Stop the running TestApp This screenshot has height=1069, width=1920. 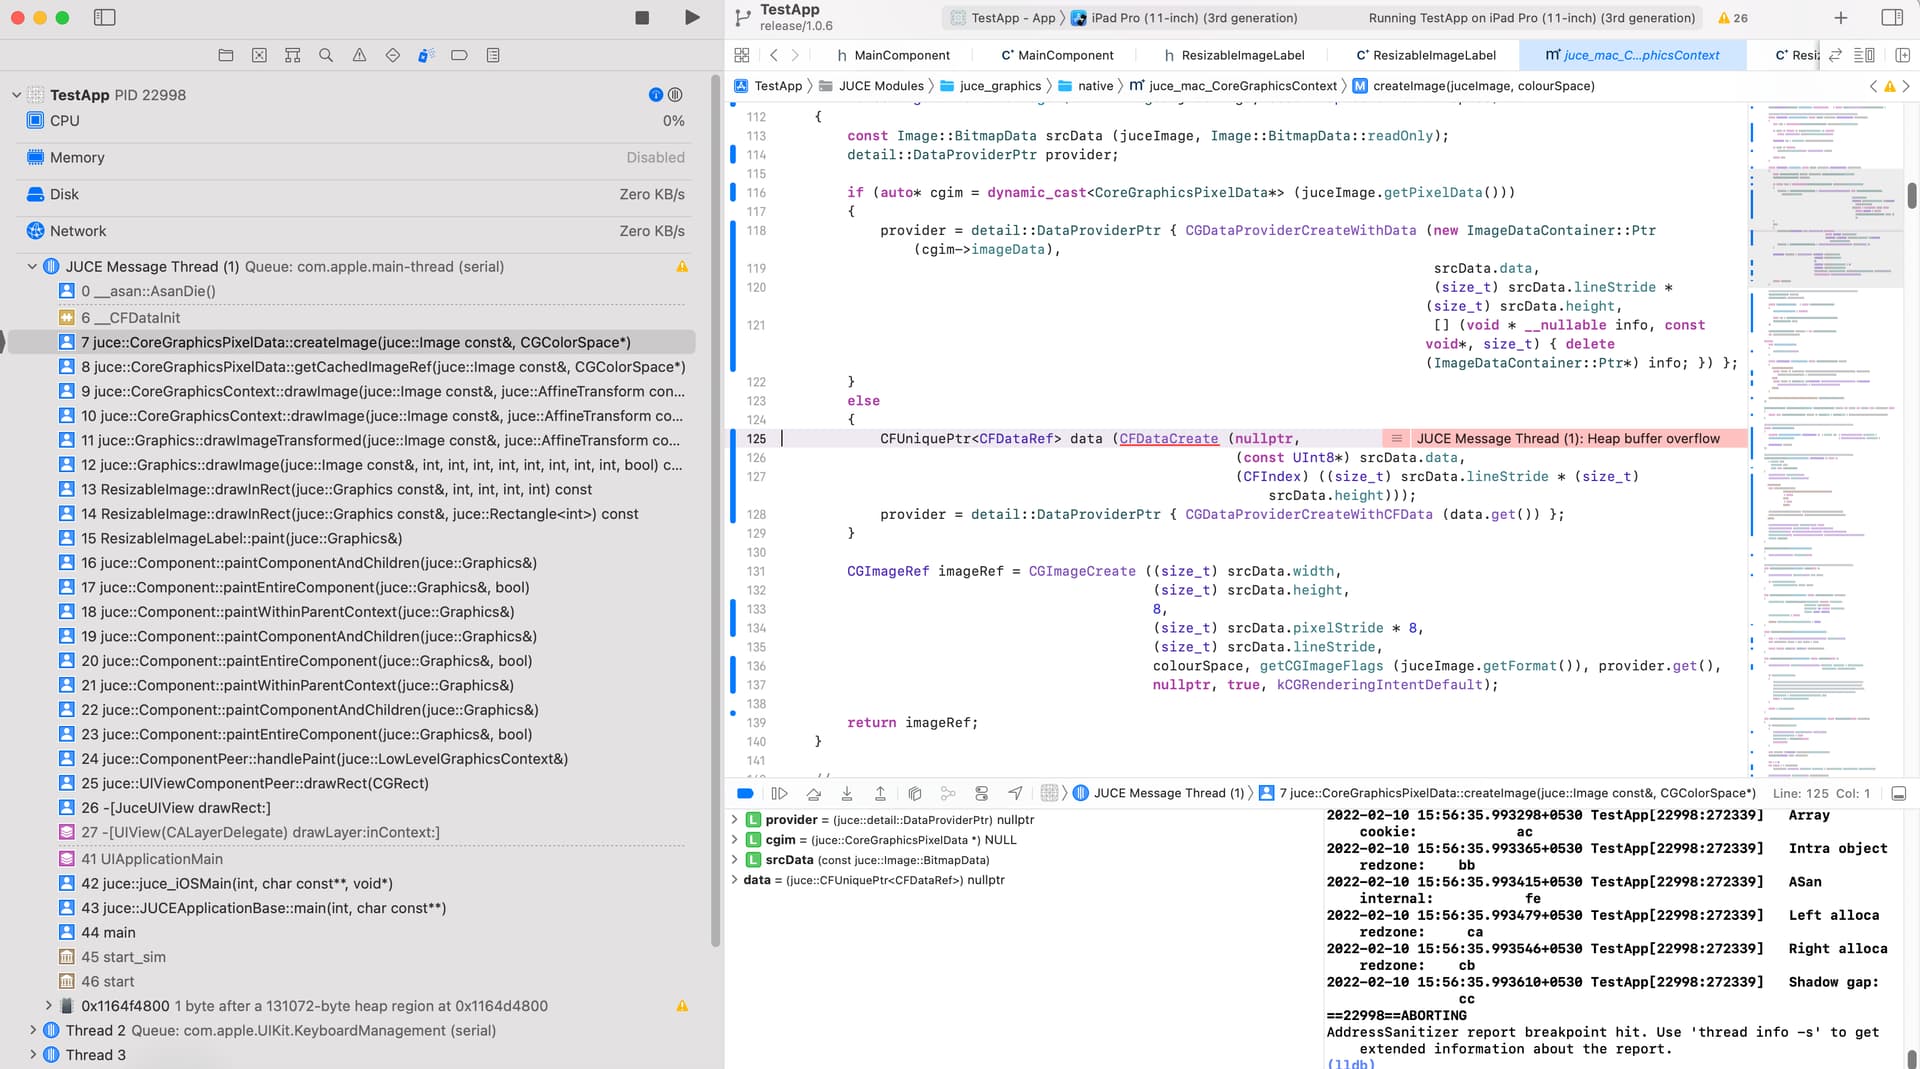642,18
